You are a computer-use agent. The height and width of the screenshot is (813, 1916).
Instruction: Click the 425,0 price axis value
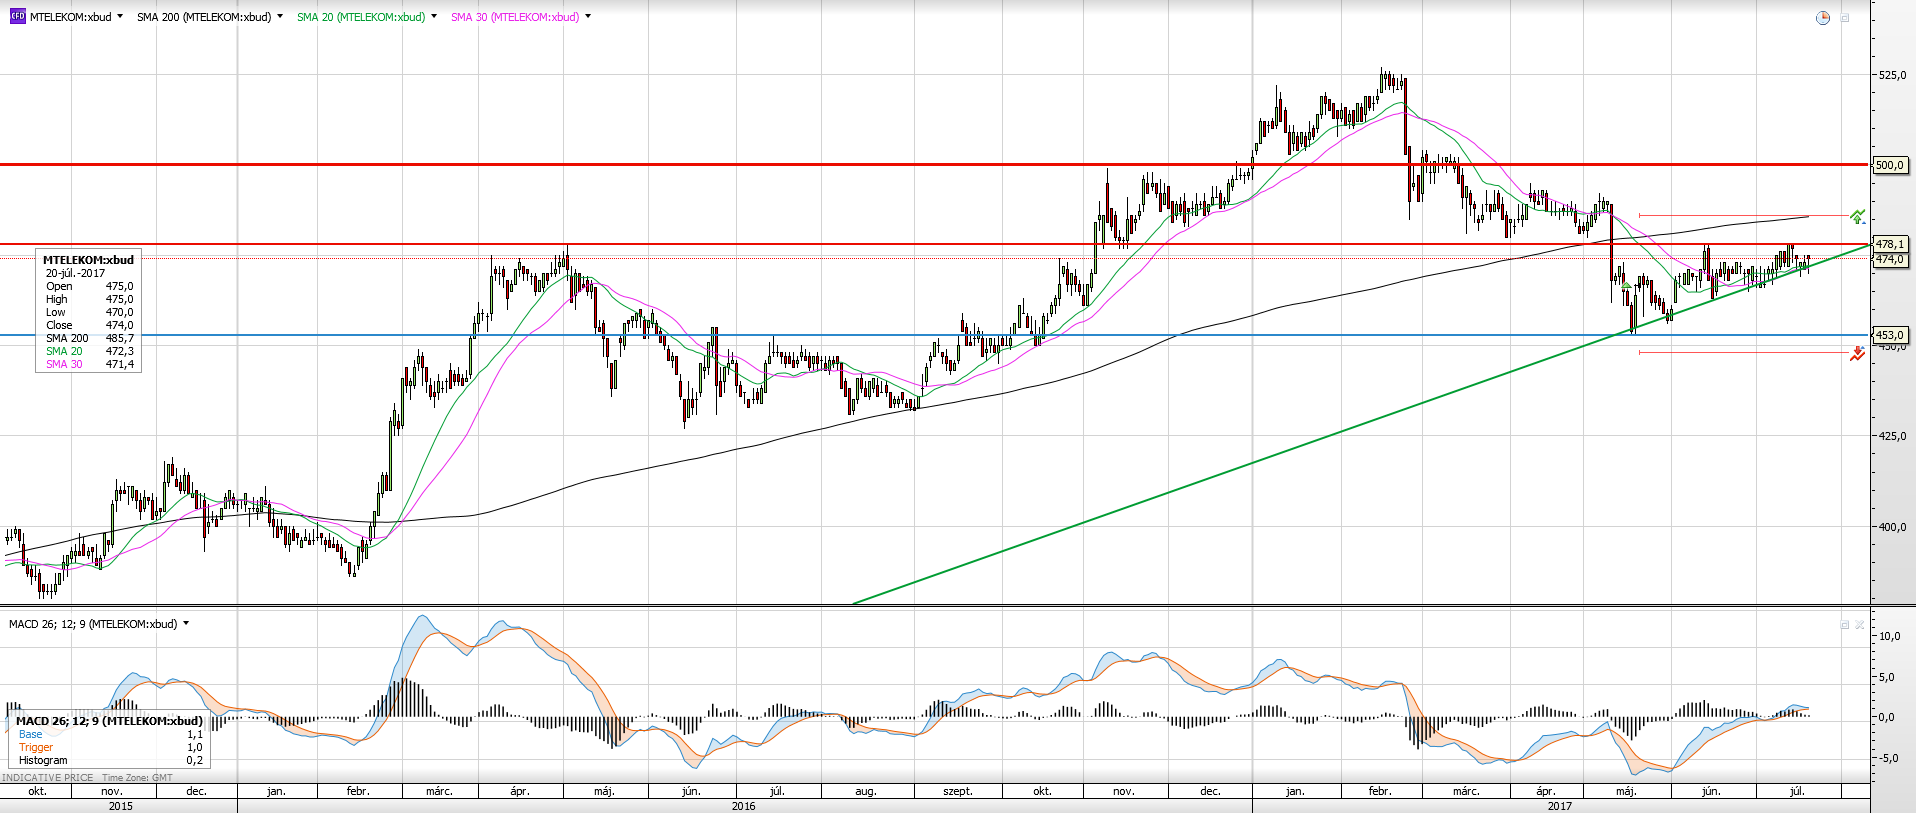1892,436
